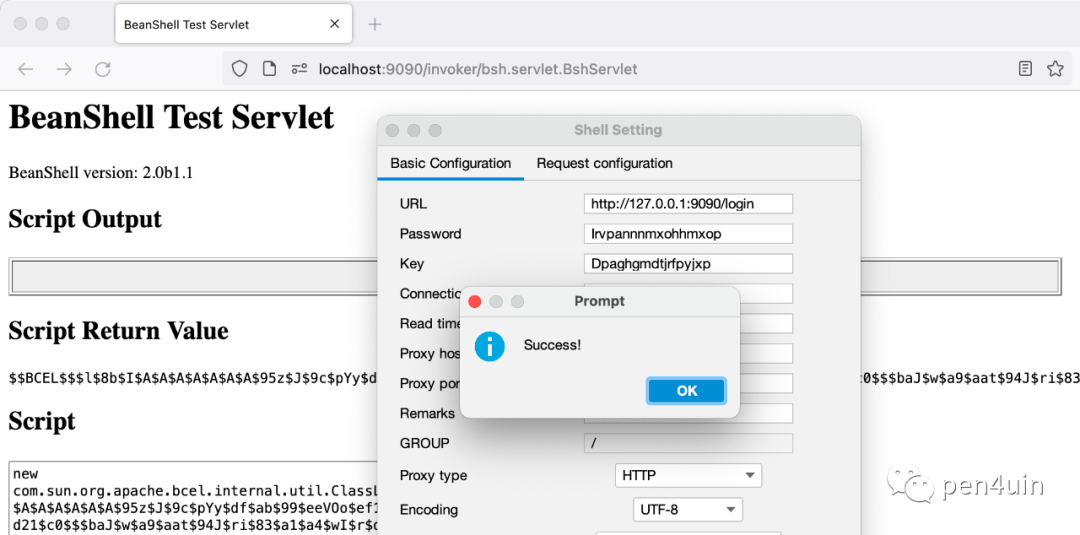This screenshot has width=1080, height=535.
Task: Click the Shell Setting window title
Action: 618,130
